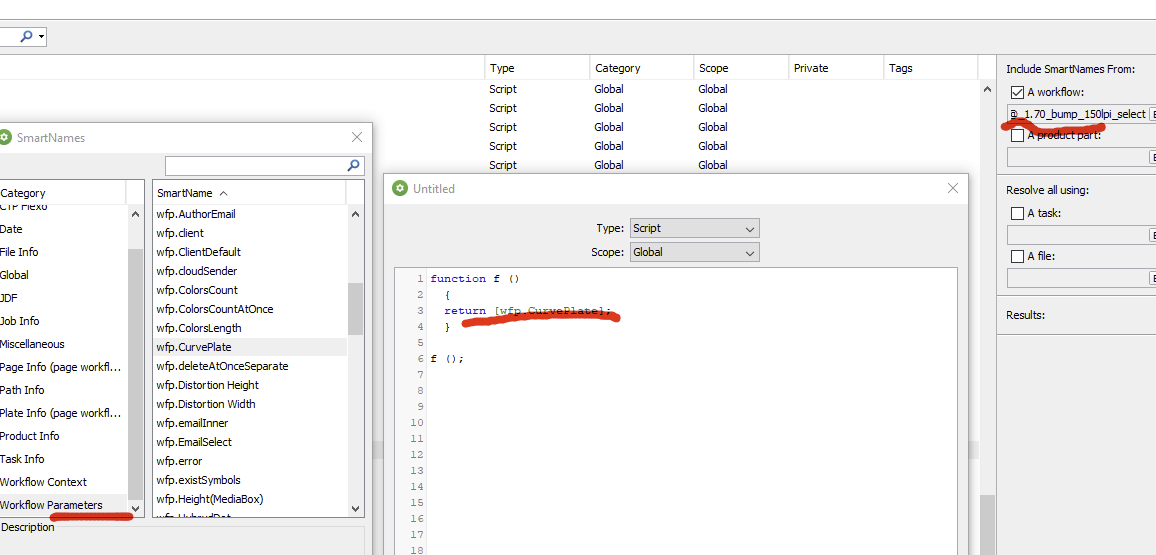Enable the 'A file' checkbox

coord(1017,256)
